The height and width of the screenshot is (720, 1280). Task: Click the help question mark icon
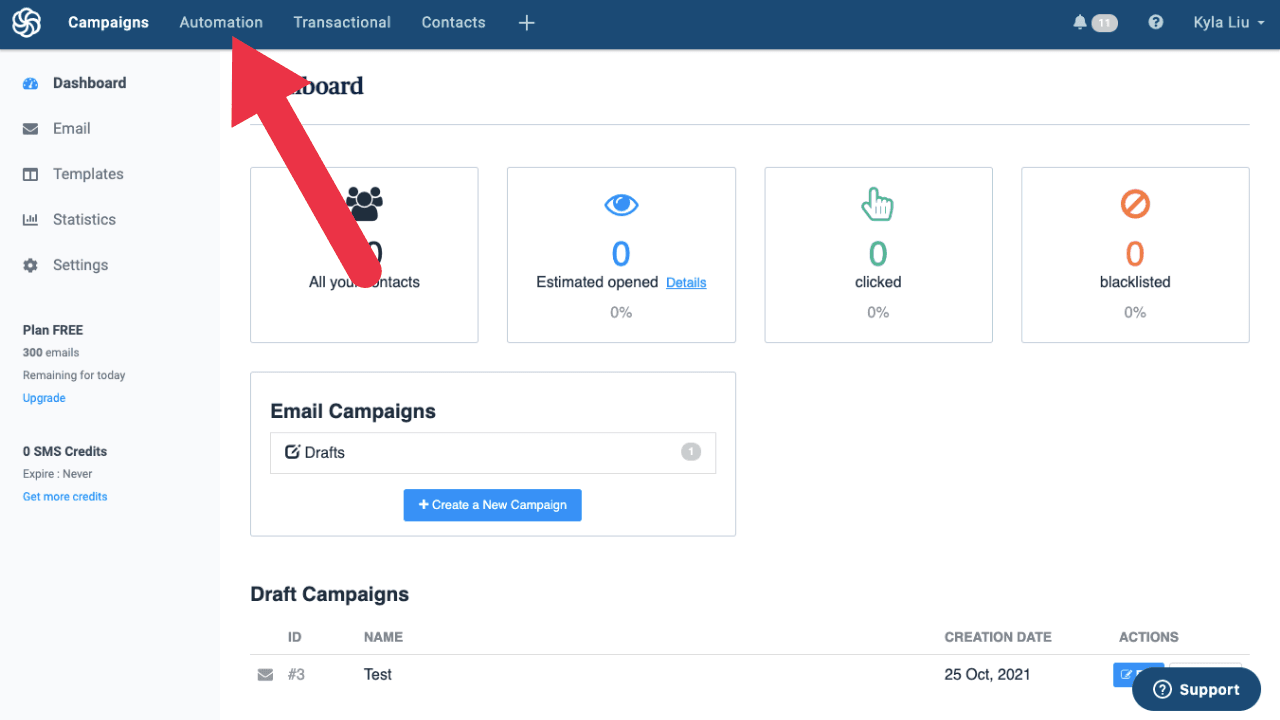pos(1156,22)
